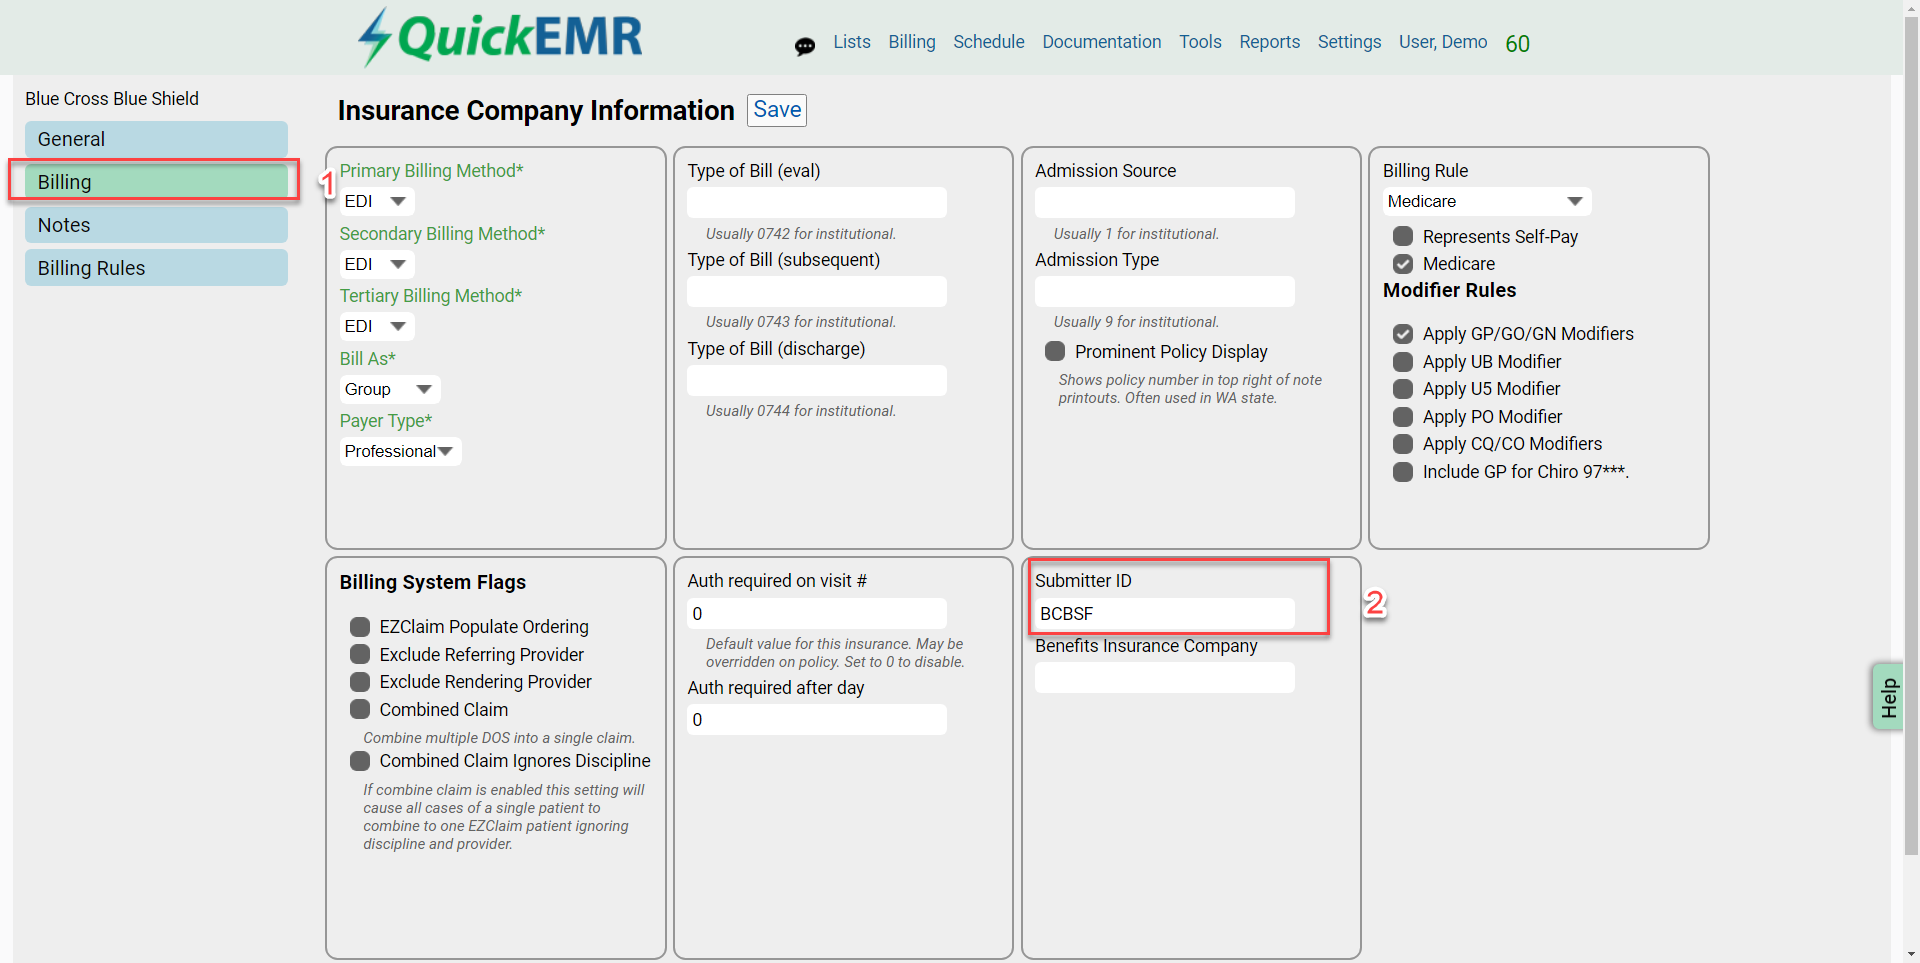Click 'Usually 0742 for institutional.' hint

[x=801, y=234]
